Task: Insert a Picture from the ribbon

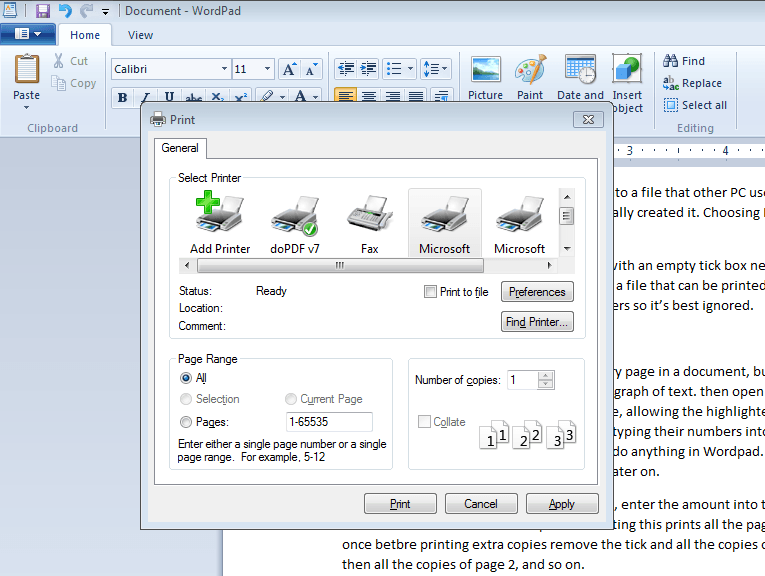Action: point(485,77)
